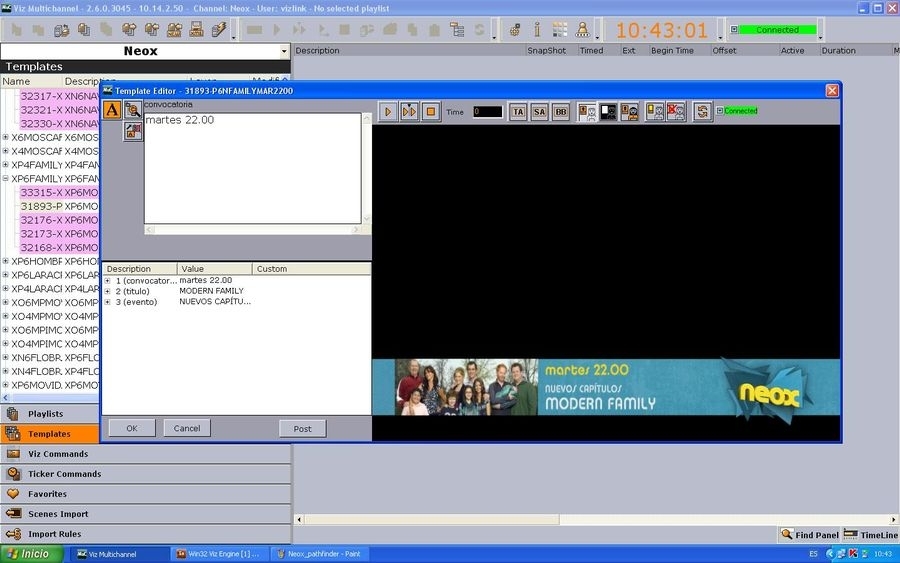Click the refresh arrows icon in Template Editor
The image size is (900, 563).
pos(702,111)
